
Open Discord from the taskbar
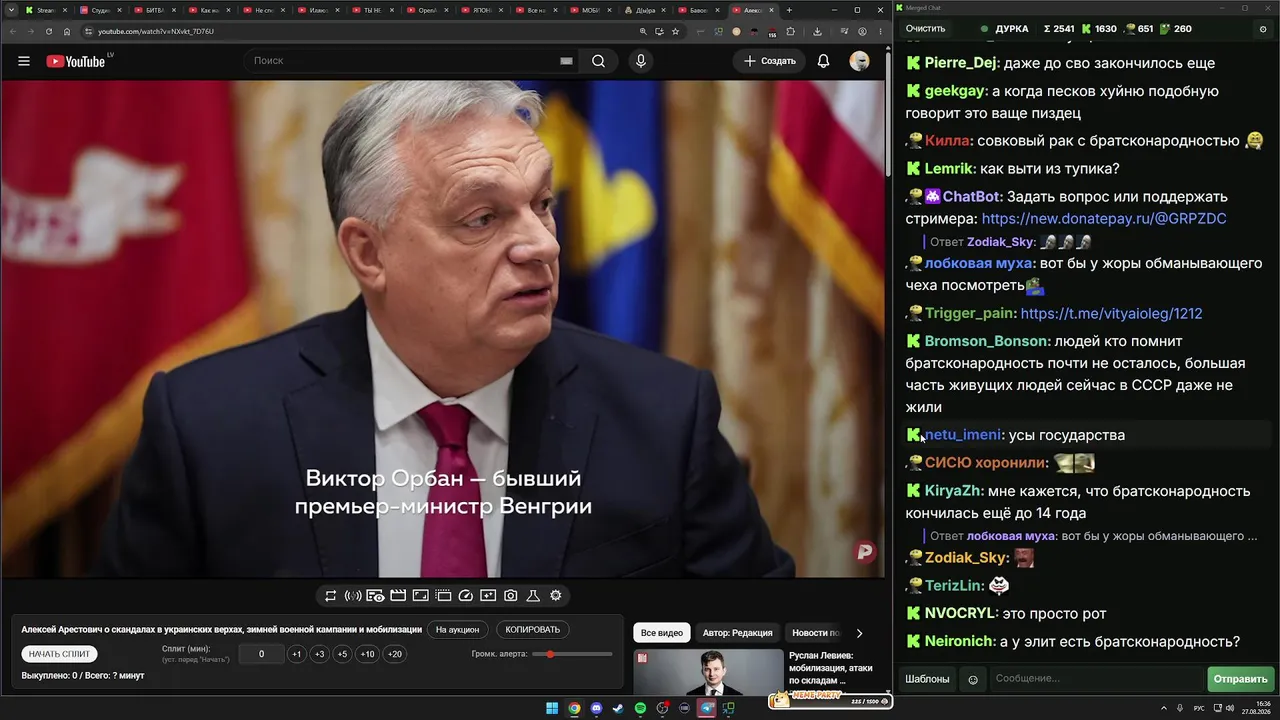coord(597,708)
